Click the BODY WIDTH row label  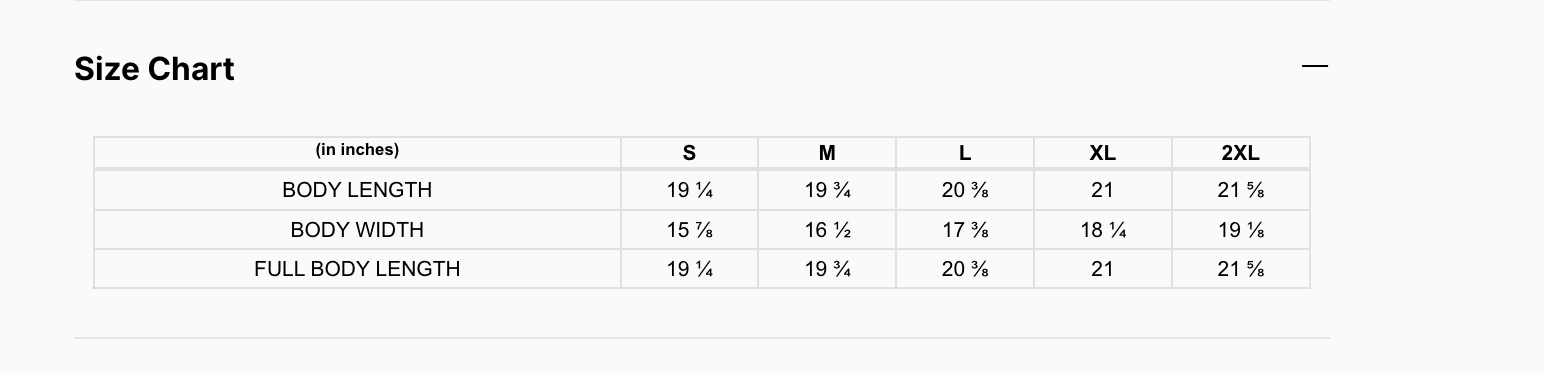pyautogui.click(x=357, y=230)
